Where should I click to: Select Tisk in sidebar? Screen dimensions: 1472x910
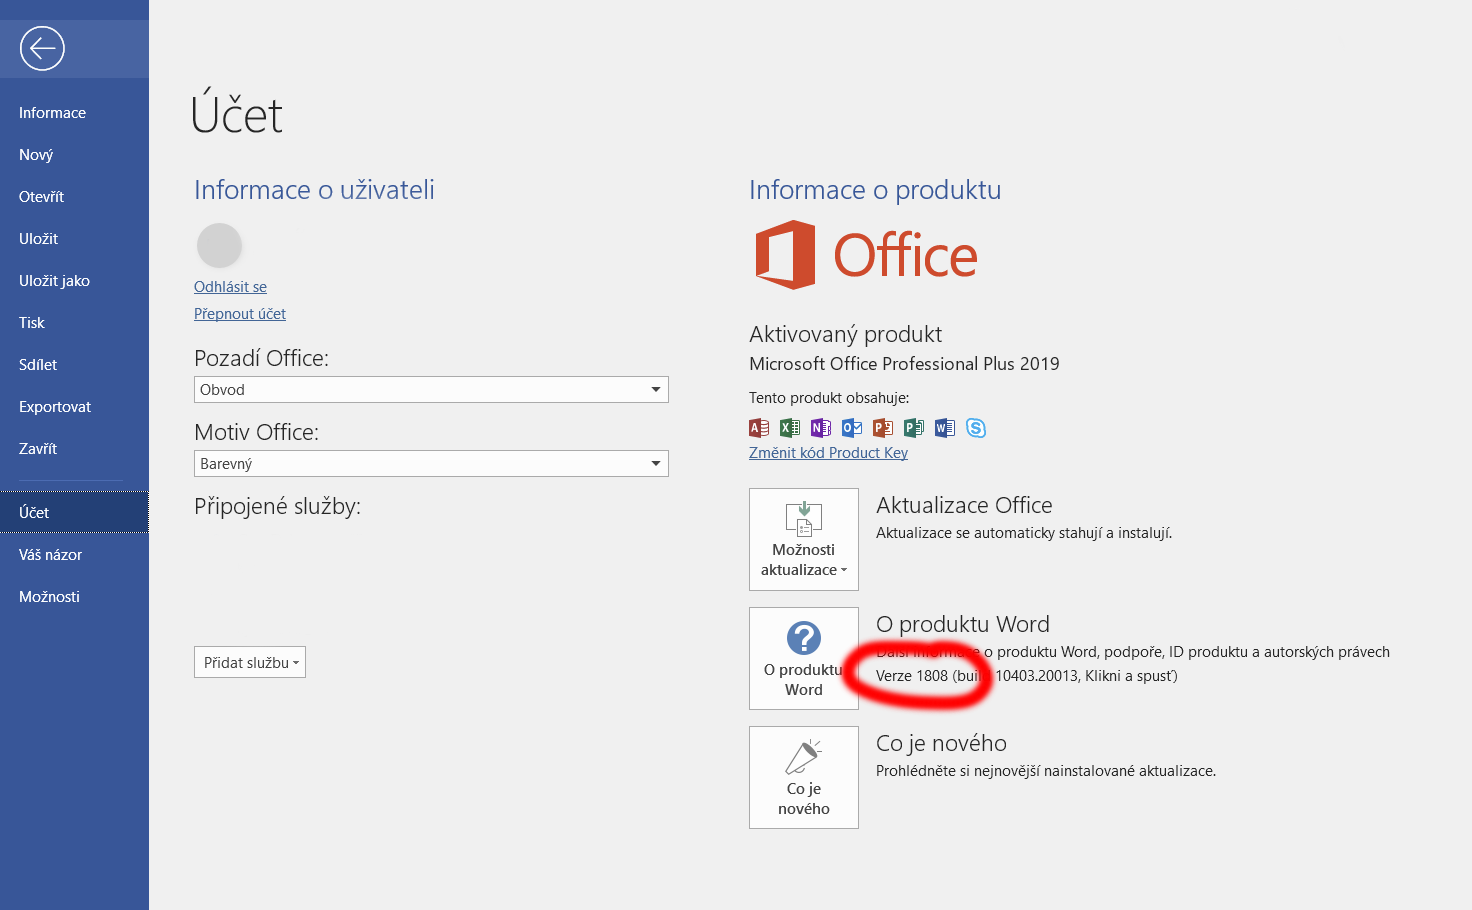tap(74, 323)
